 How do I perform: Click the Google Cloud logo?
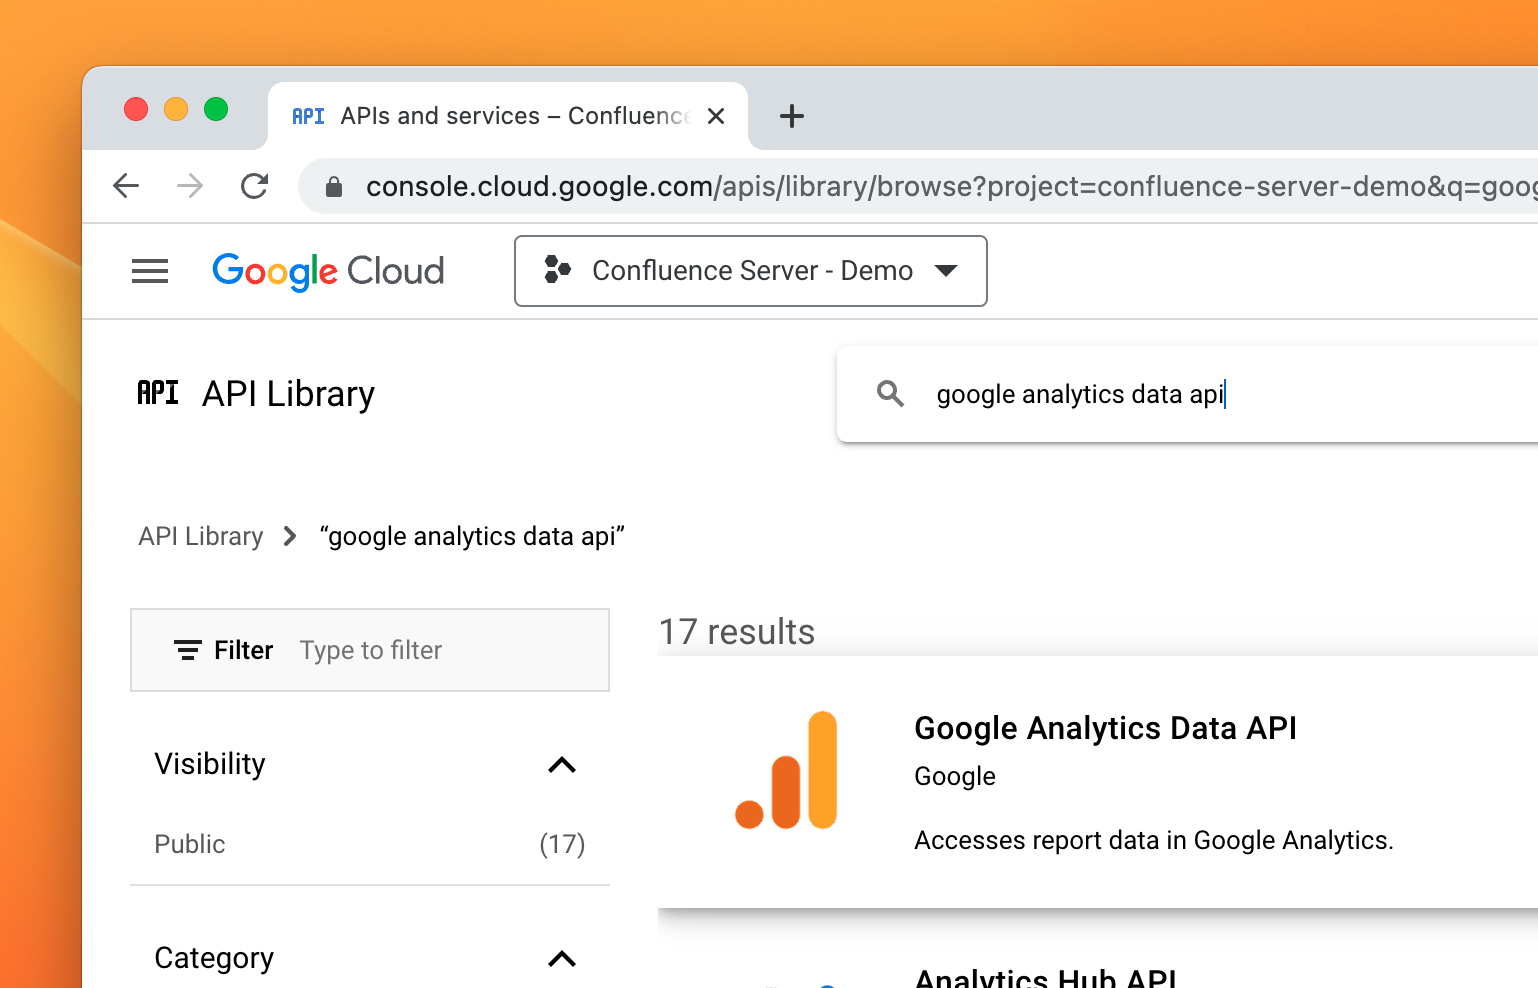(328, 271)
